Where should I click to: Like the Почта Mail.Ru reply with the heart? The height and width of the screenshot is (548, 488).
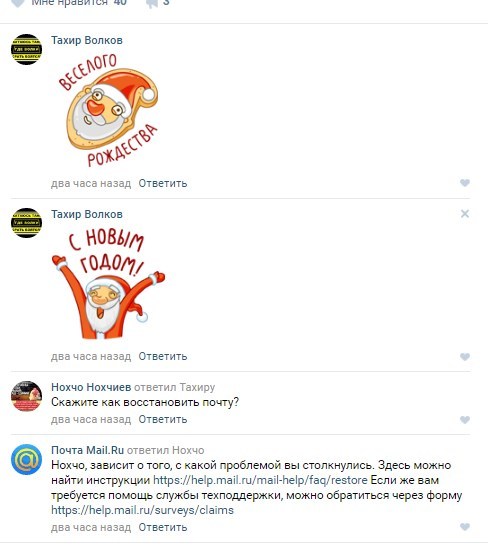click(465, 527)
